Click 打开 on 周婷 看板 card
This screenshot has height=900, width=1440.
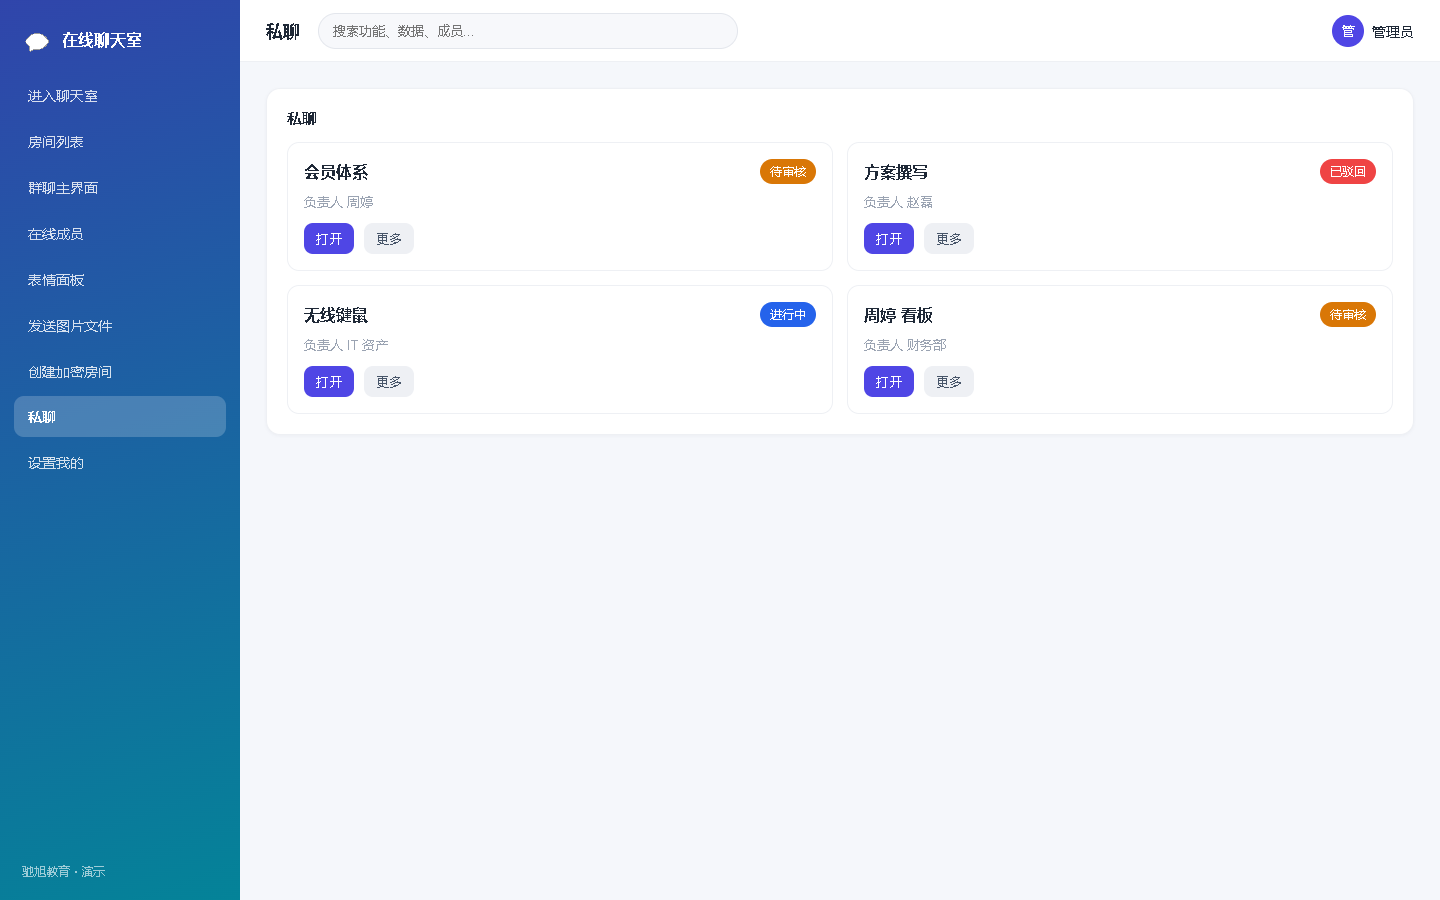tap(889, 382)
